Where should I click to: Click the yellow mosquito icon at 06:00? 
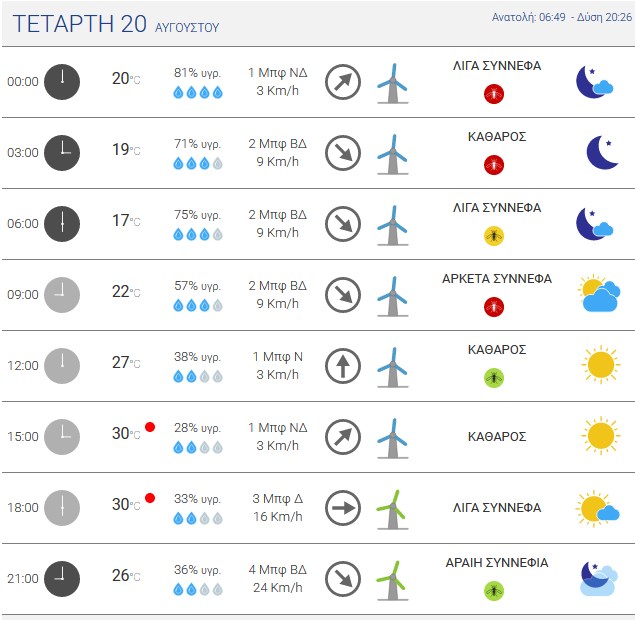click(x=494, y=236)
